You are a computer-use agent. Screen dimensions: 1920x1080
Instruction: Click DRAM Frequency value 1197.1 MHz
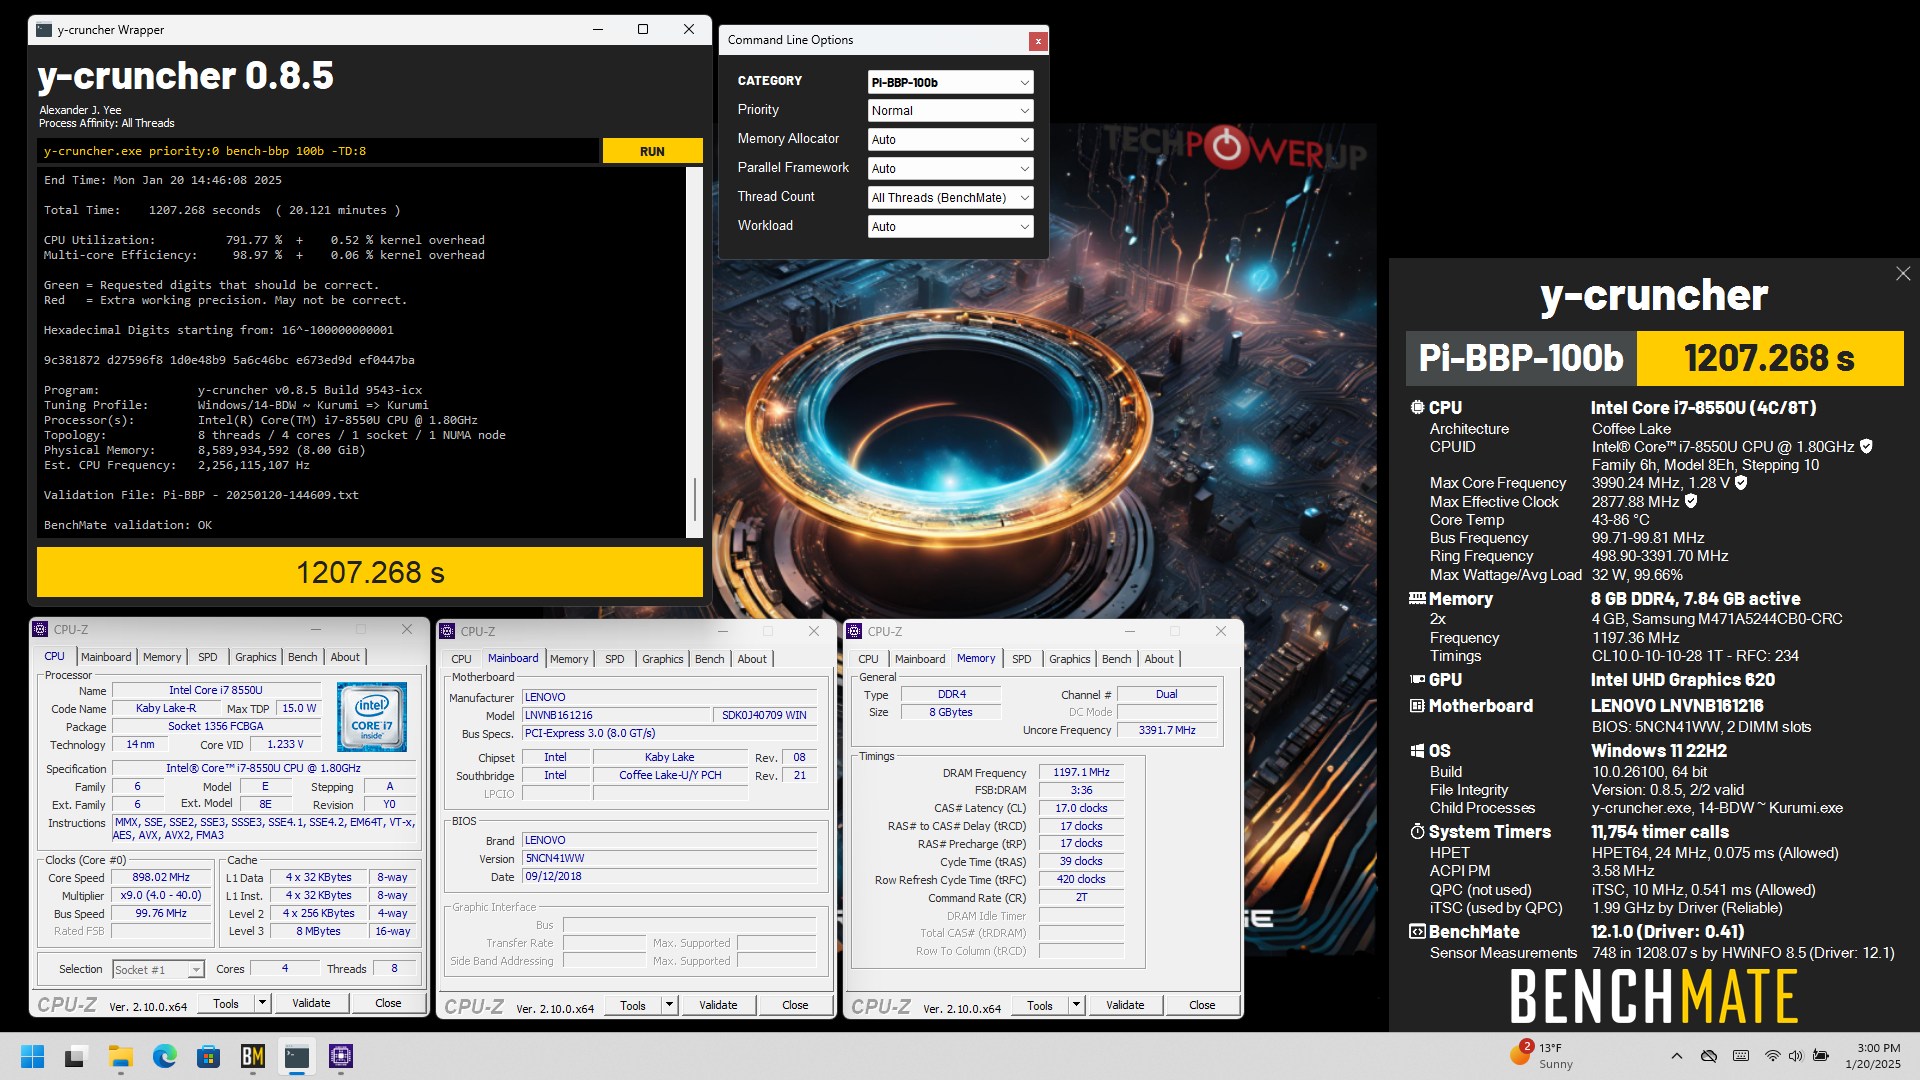click(1081, 772)
